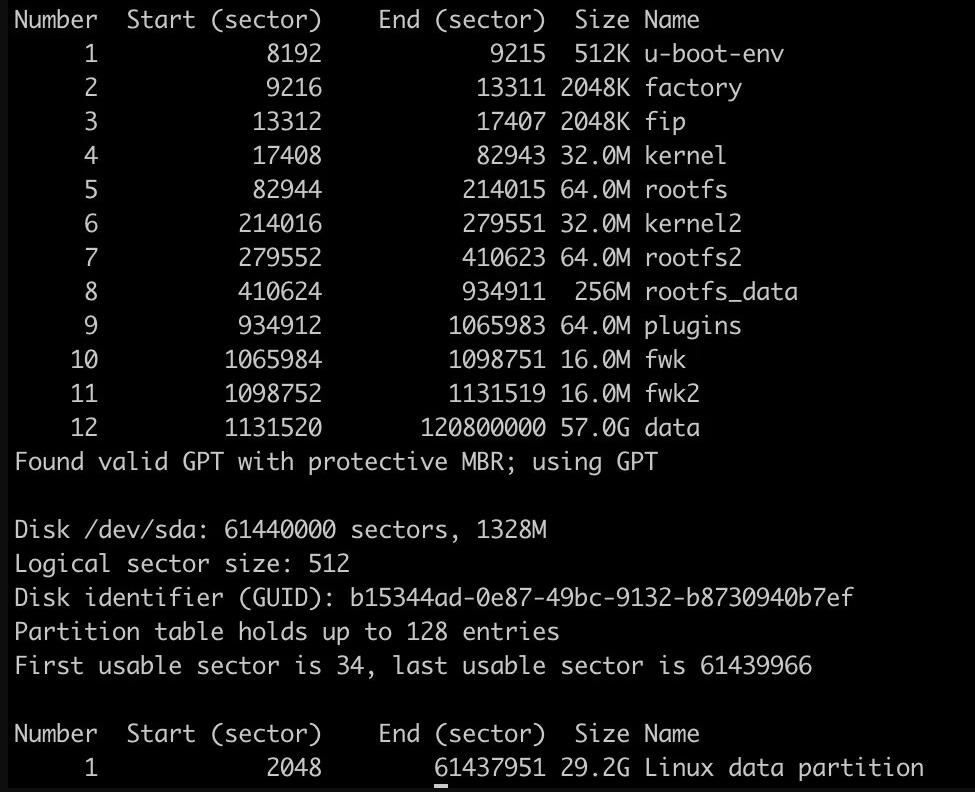Screen dimensions: 975x792
Task: Click the "Logical sector size: 512" line
Action: [182, 564]
